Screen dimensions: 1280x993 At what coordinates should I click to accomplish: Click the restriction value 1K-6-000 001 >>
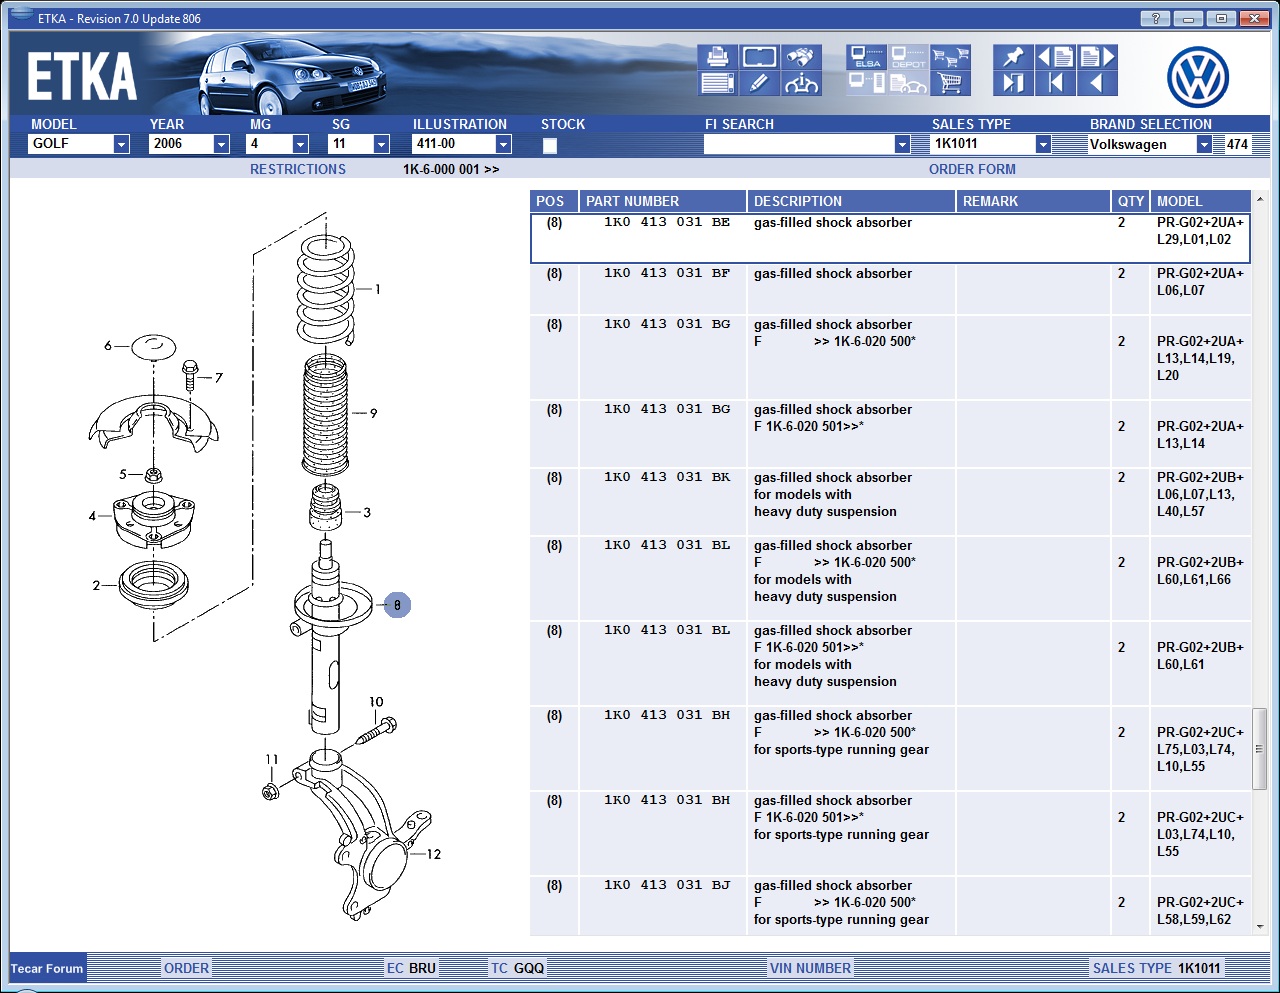coord(451,170)
